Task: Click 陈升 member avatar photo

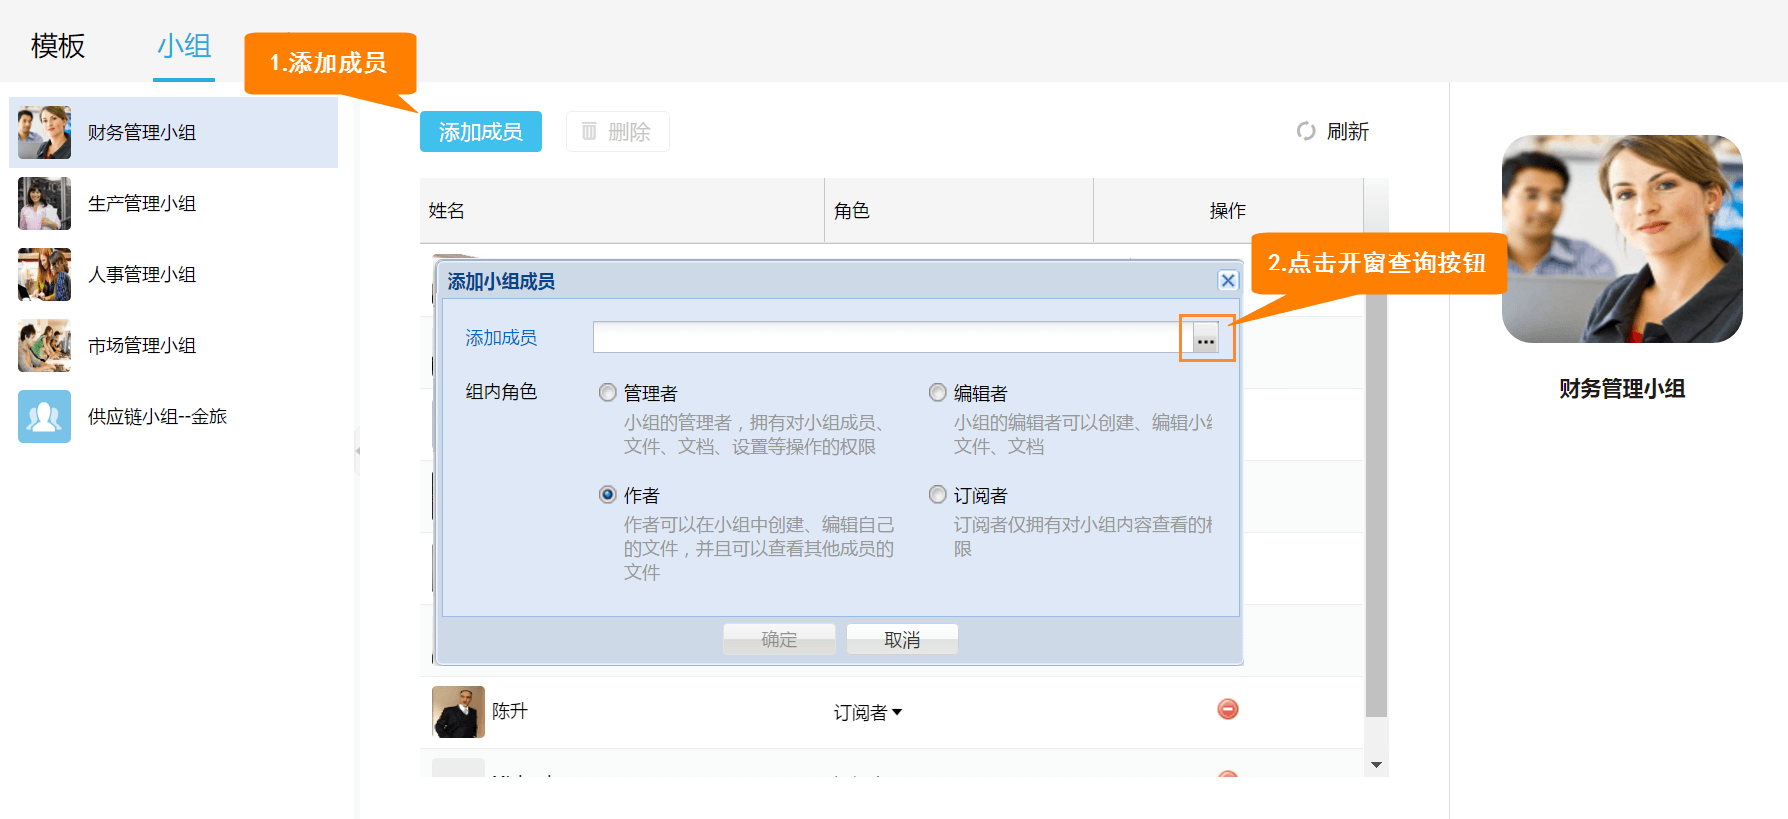Action: point(458,712)
